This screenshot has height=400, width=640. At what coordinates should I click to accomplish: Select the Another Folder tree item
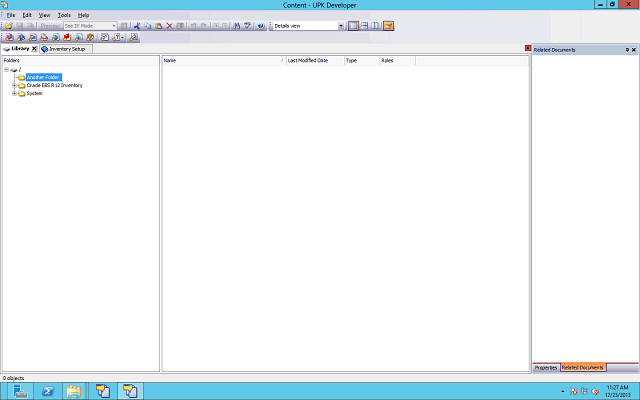[43, 77]
